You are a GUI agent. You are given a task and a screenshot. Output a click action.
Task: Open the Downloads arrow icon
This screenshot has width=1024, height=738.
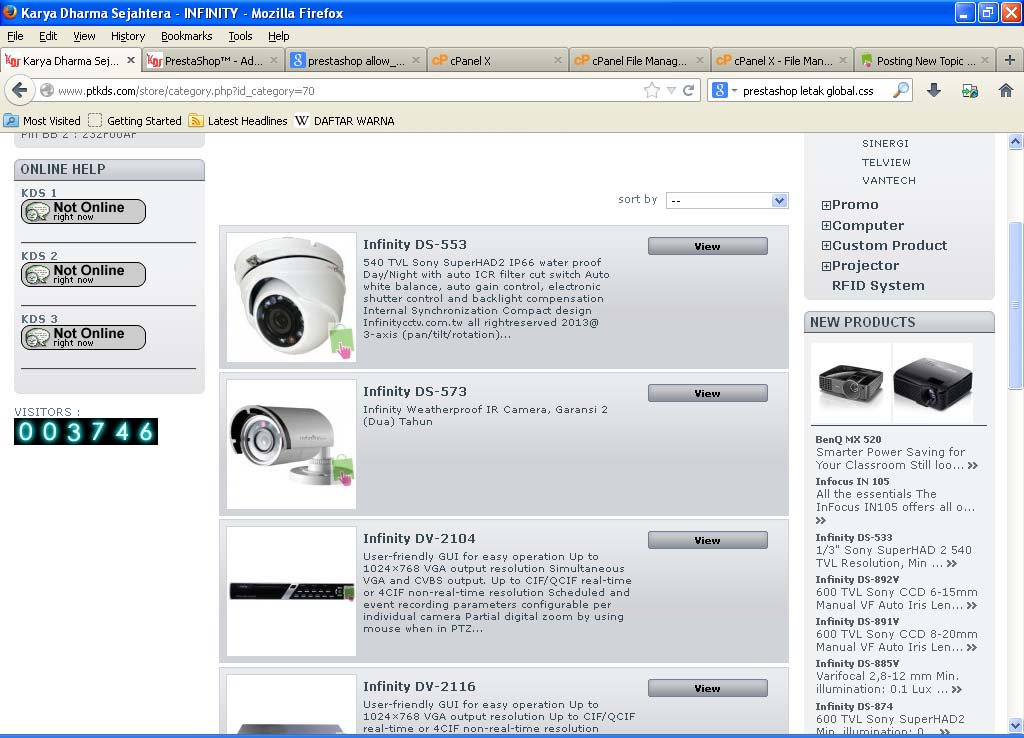coord(934,90)
